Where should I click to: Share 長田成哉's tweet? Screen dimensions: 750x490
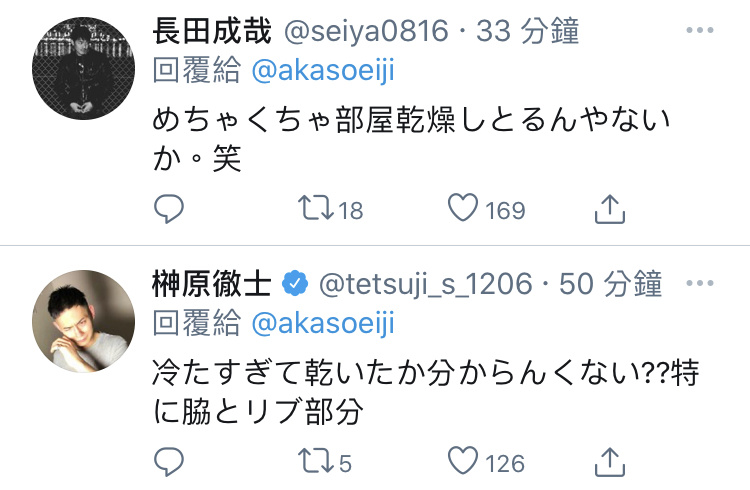click(x=610, y=209)
